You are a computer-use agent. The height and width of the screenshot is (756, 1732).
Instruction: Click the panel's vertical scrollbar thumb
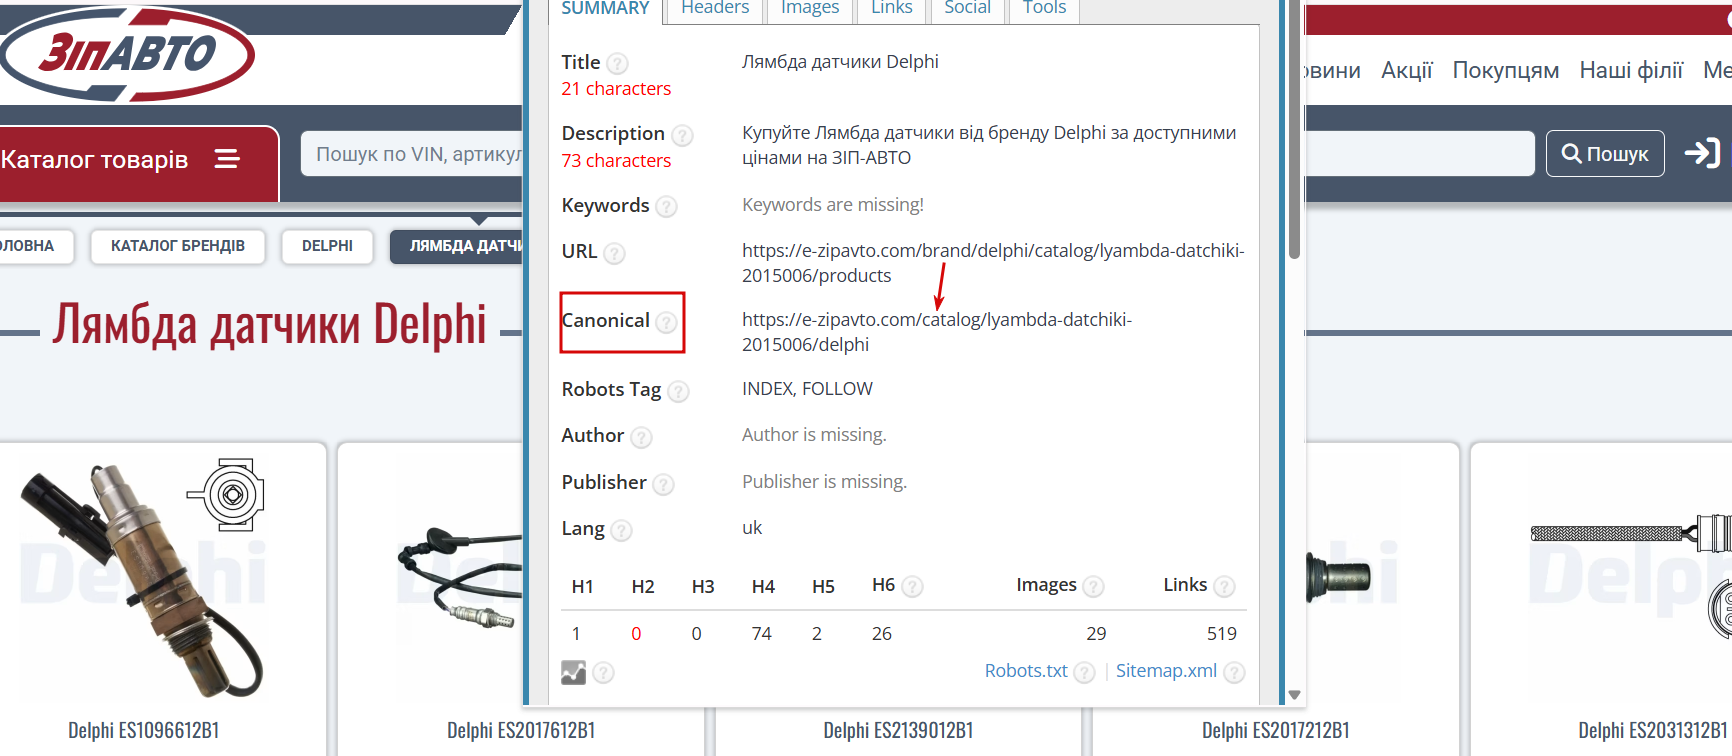[1294, 130]
